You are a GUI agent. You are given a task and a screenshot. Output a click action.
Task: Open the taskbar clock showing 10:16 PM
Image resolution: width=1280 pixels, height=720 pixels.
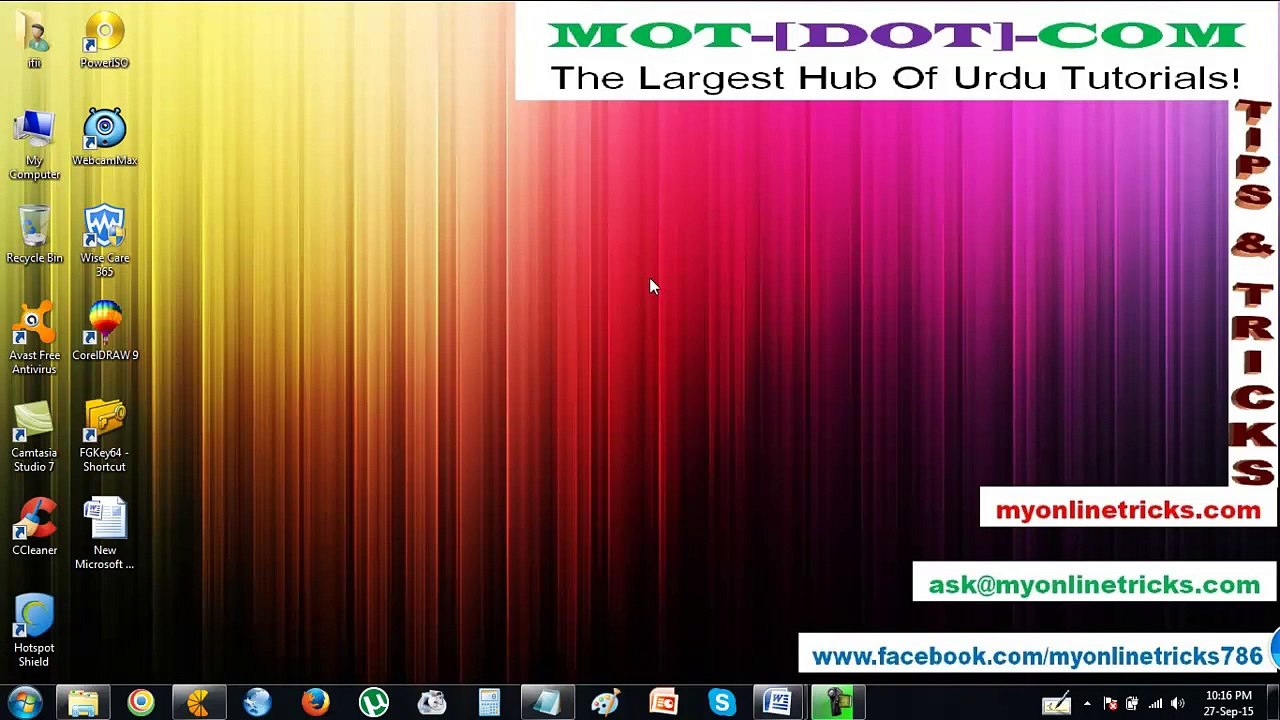point(1229,703)
